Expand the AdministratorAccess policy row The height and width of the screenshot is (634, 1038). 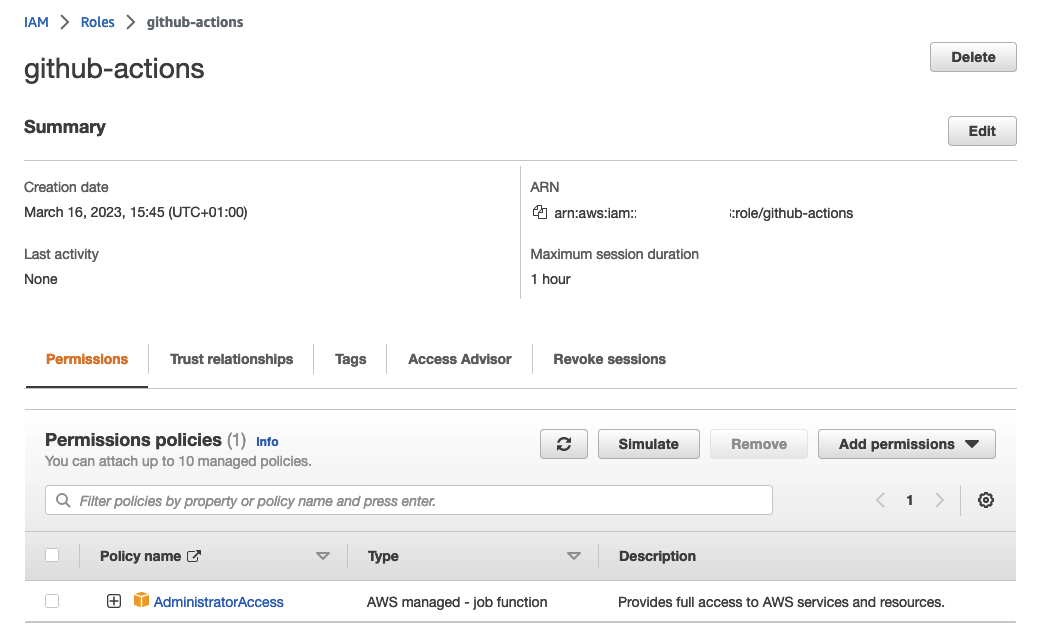(x=114, y=601)
